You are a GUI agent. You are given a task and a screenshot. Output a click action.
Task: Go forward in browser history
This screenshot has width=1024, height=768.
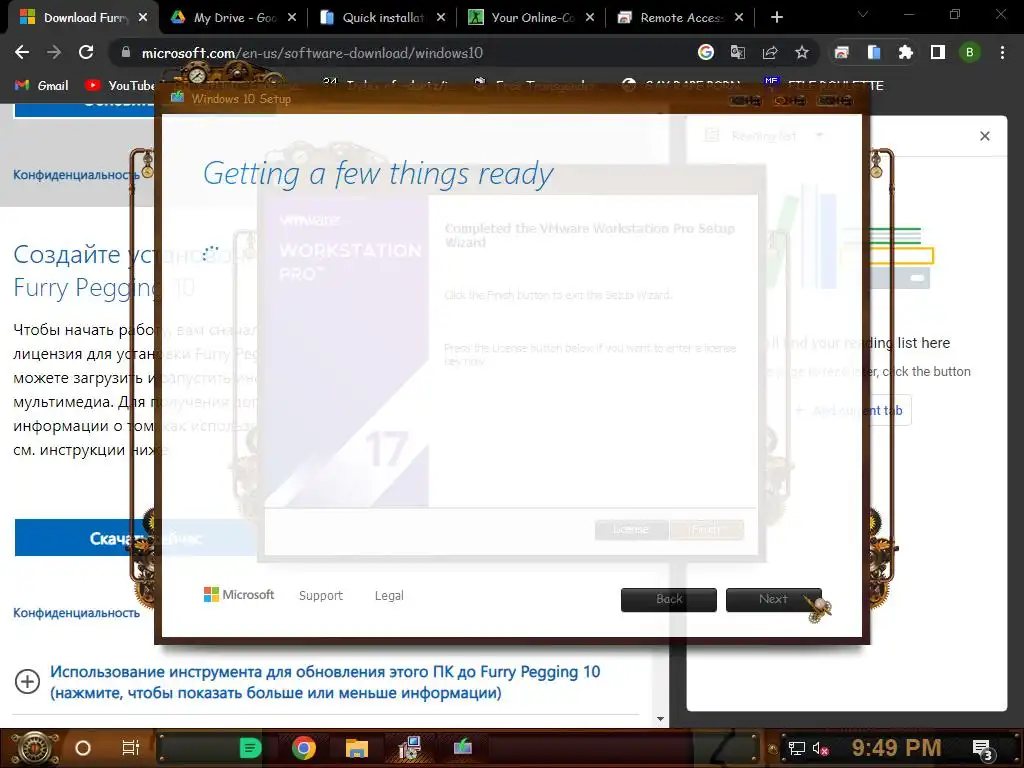(x=54, y=52)
